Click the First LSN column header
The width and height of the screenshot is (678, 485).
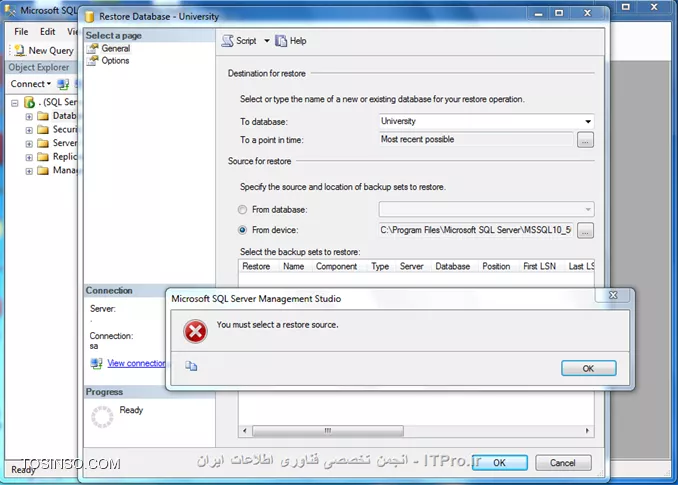[x=540, y=266]
